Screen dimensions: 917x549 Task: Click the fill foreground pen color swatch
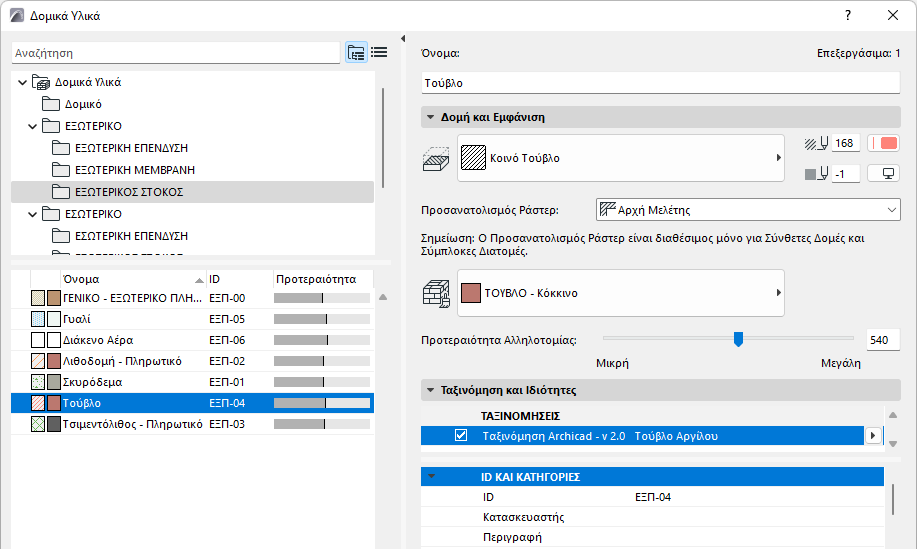884,144
